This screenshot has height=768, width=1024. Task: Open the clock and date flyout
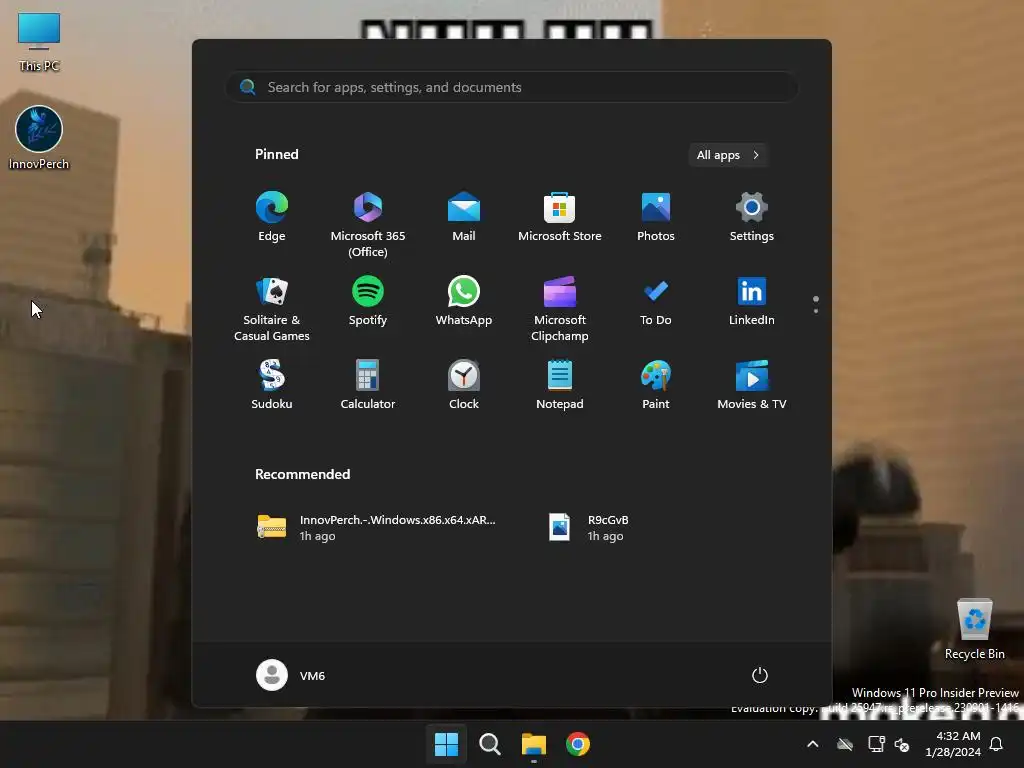point(953,744)
